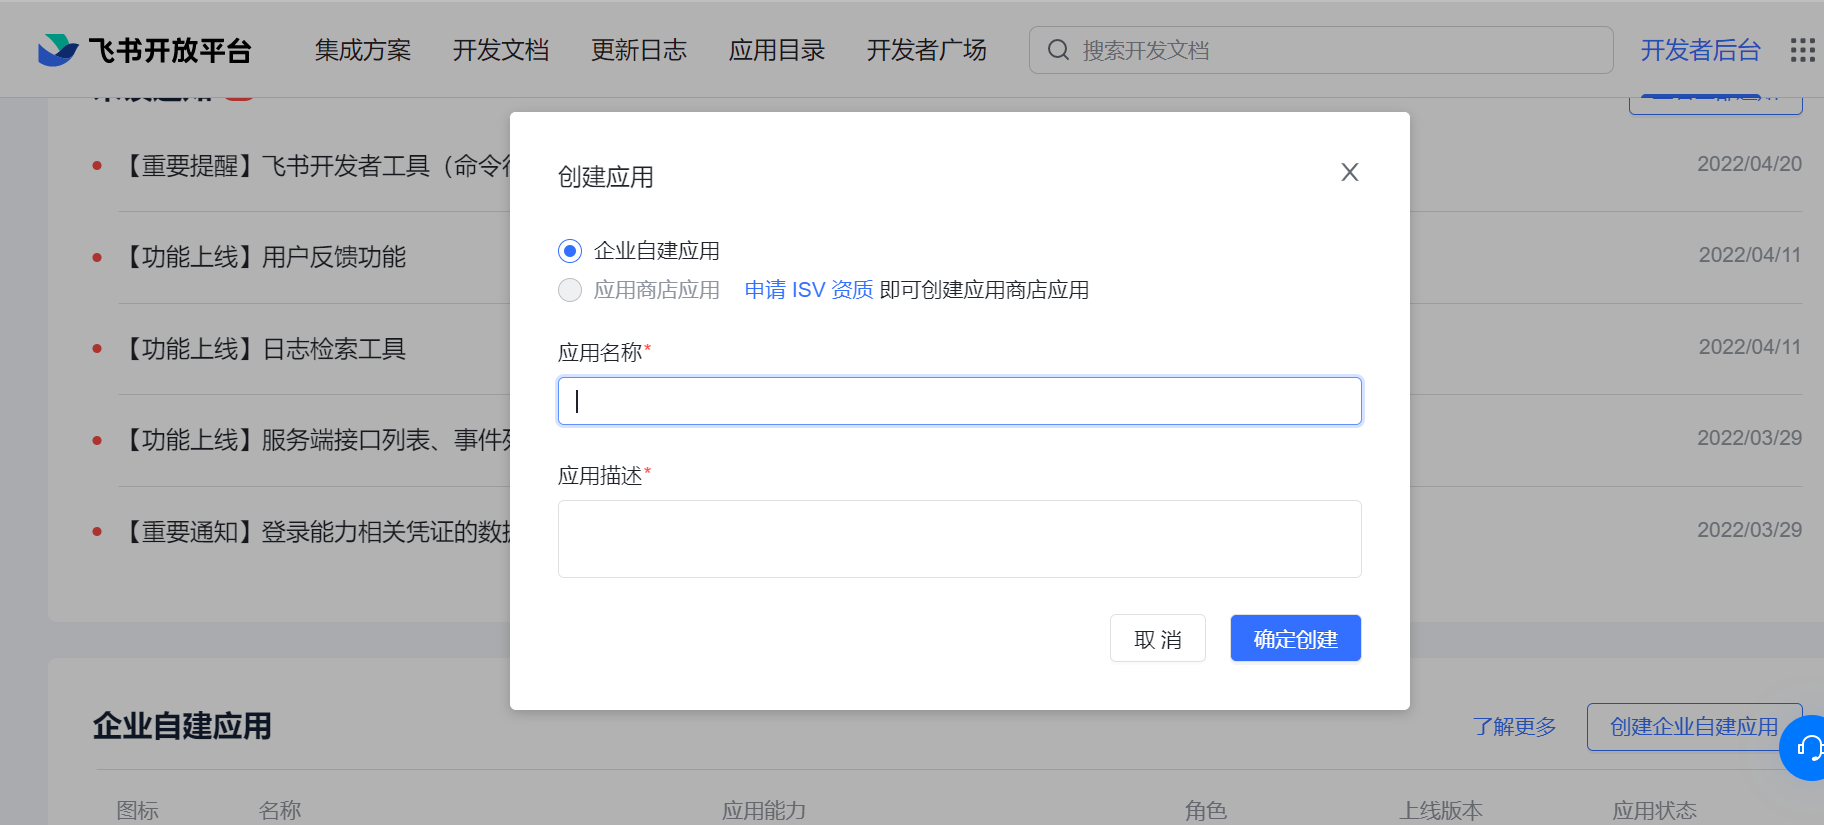Click the 开发者后台 link
This screenshot has height=825, width=1824.
click(1700, 50)
